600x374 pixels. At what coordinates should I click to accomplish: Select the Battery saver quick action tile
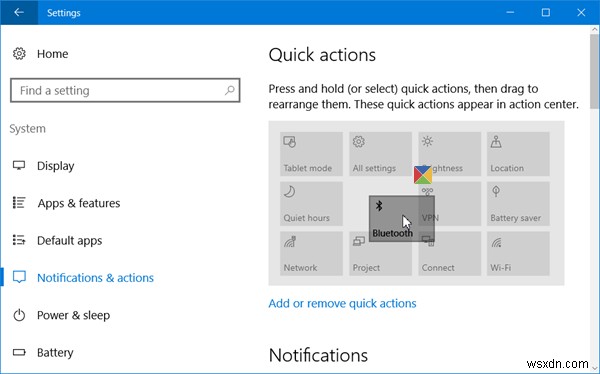tap(518, 204)
